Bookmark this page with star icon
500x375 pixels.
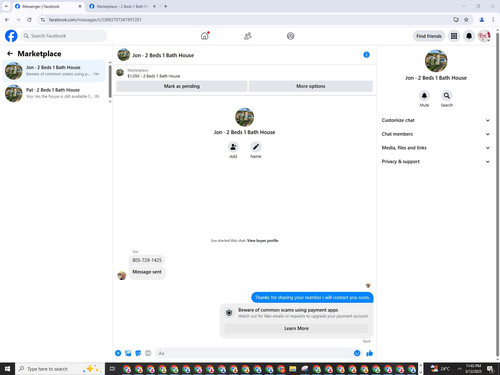466,20
